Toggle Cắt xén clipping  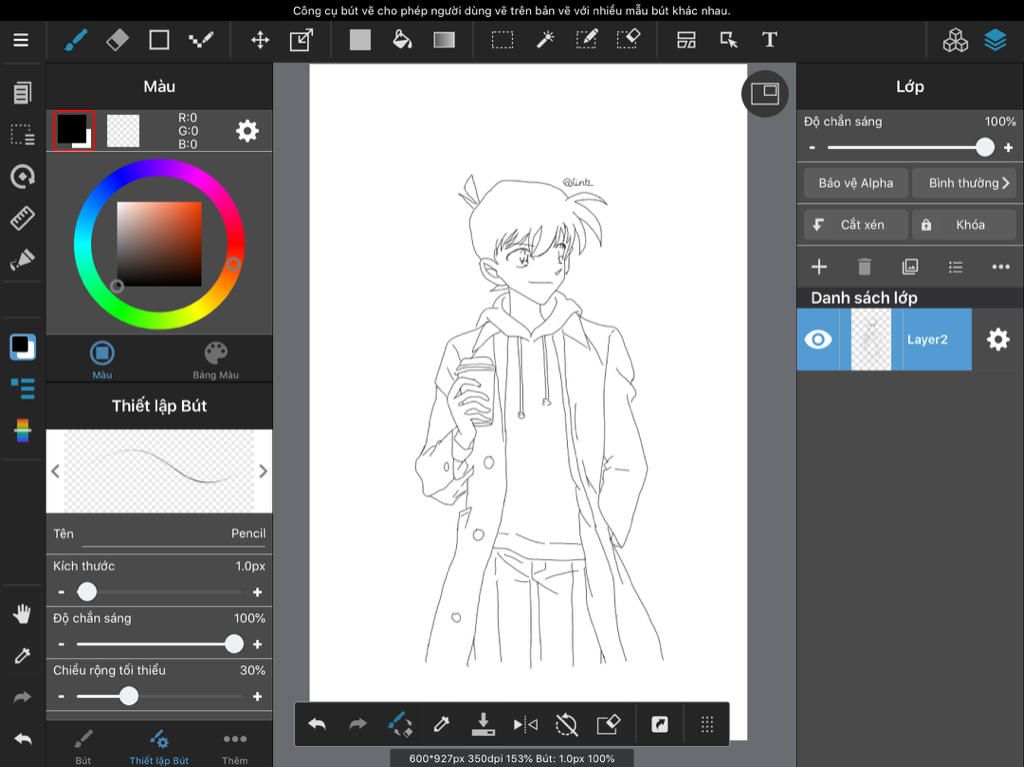(856, 225)
